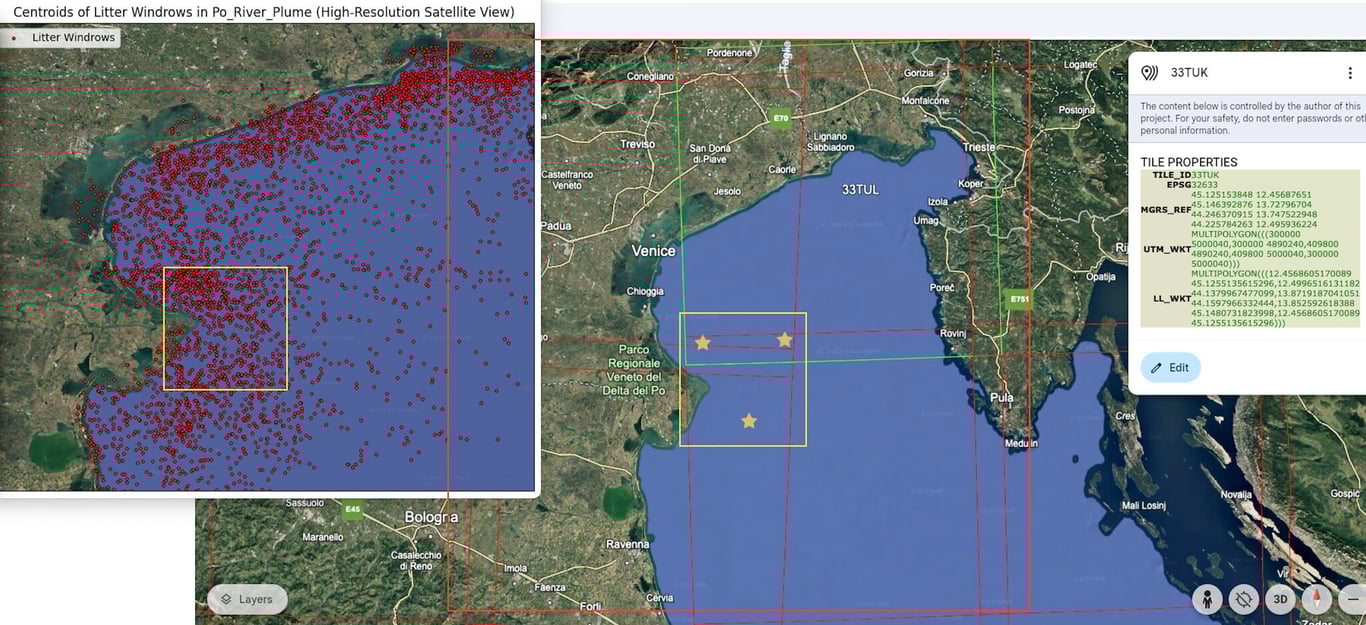Screen dimensions: 1366x625
Task: Click the UTM_WKT field label
Action: click(1167, 249)
